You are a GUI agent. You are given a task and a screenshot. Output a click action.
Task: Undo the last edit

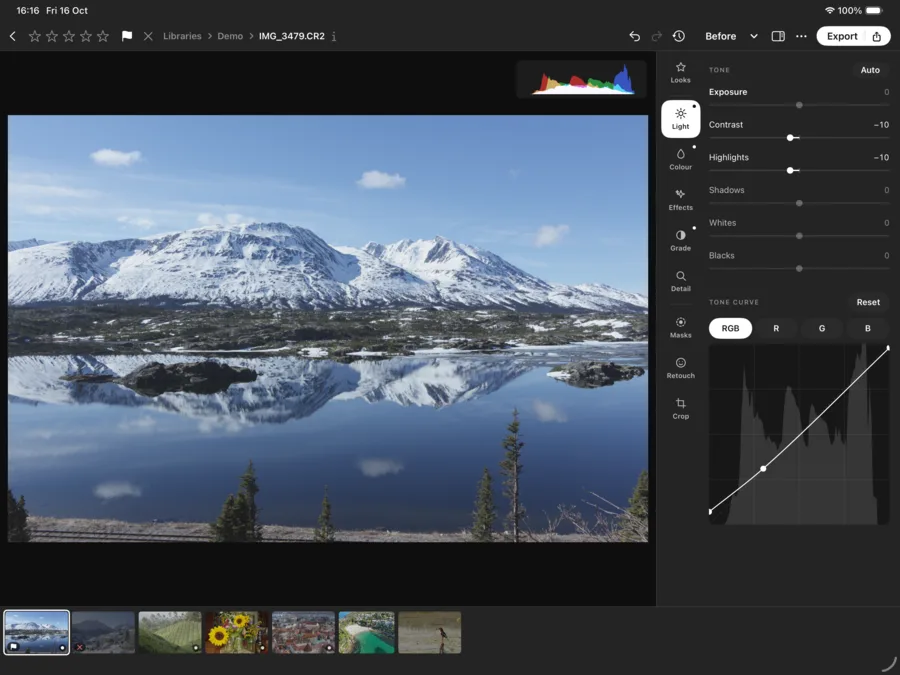tap(634, 36)
